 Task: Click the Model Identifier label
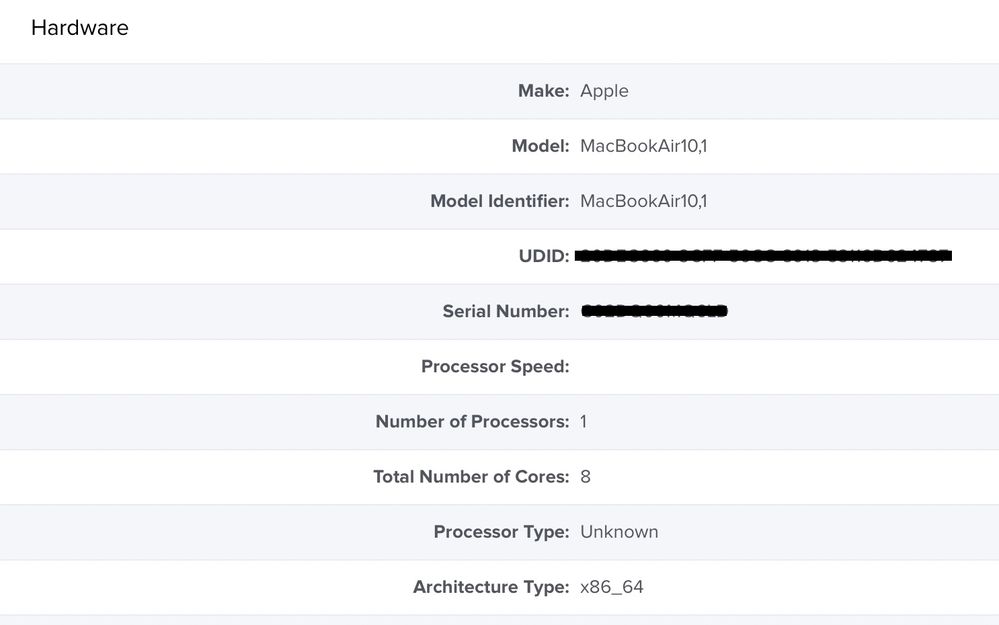[x=500, y=201]
